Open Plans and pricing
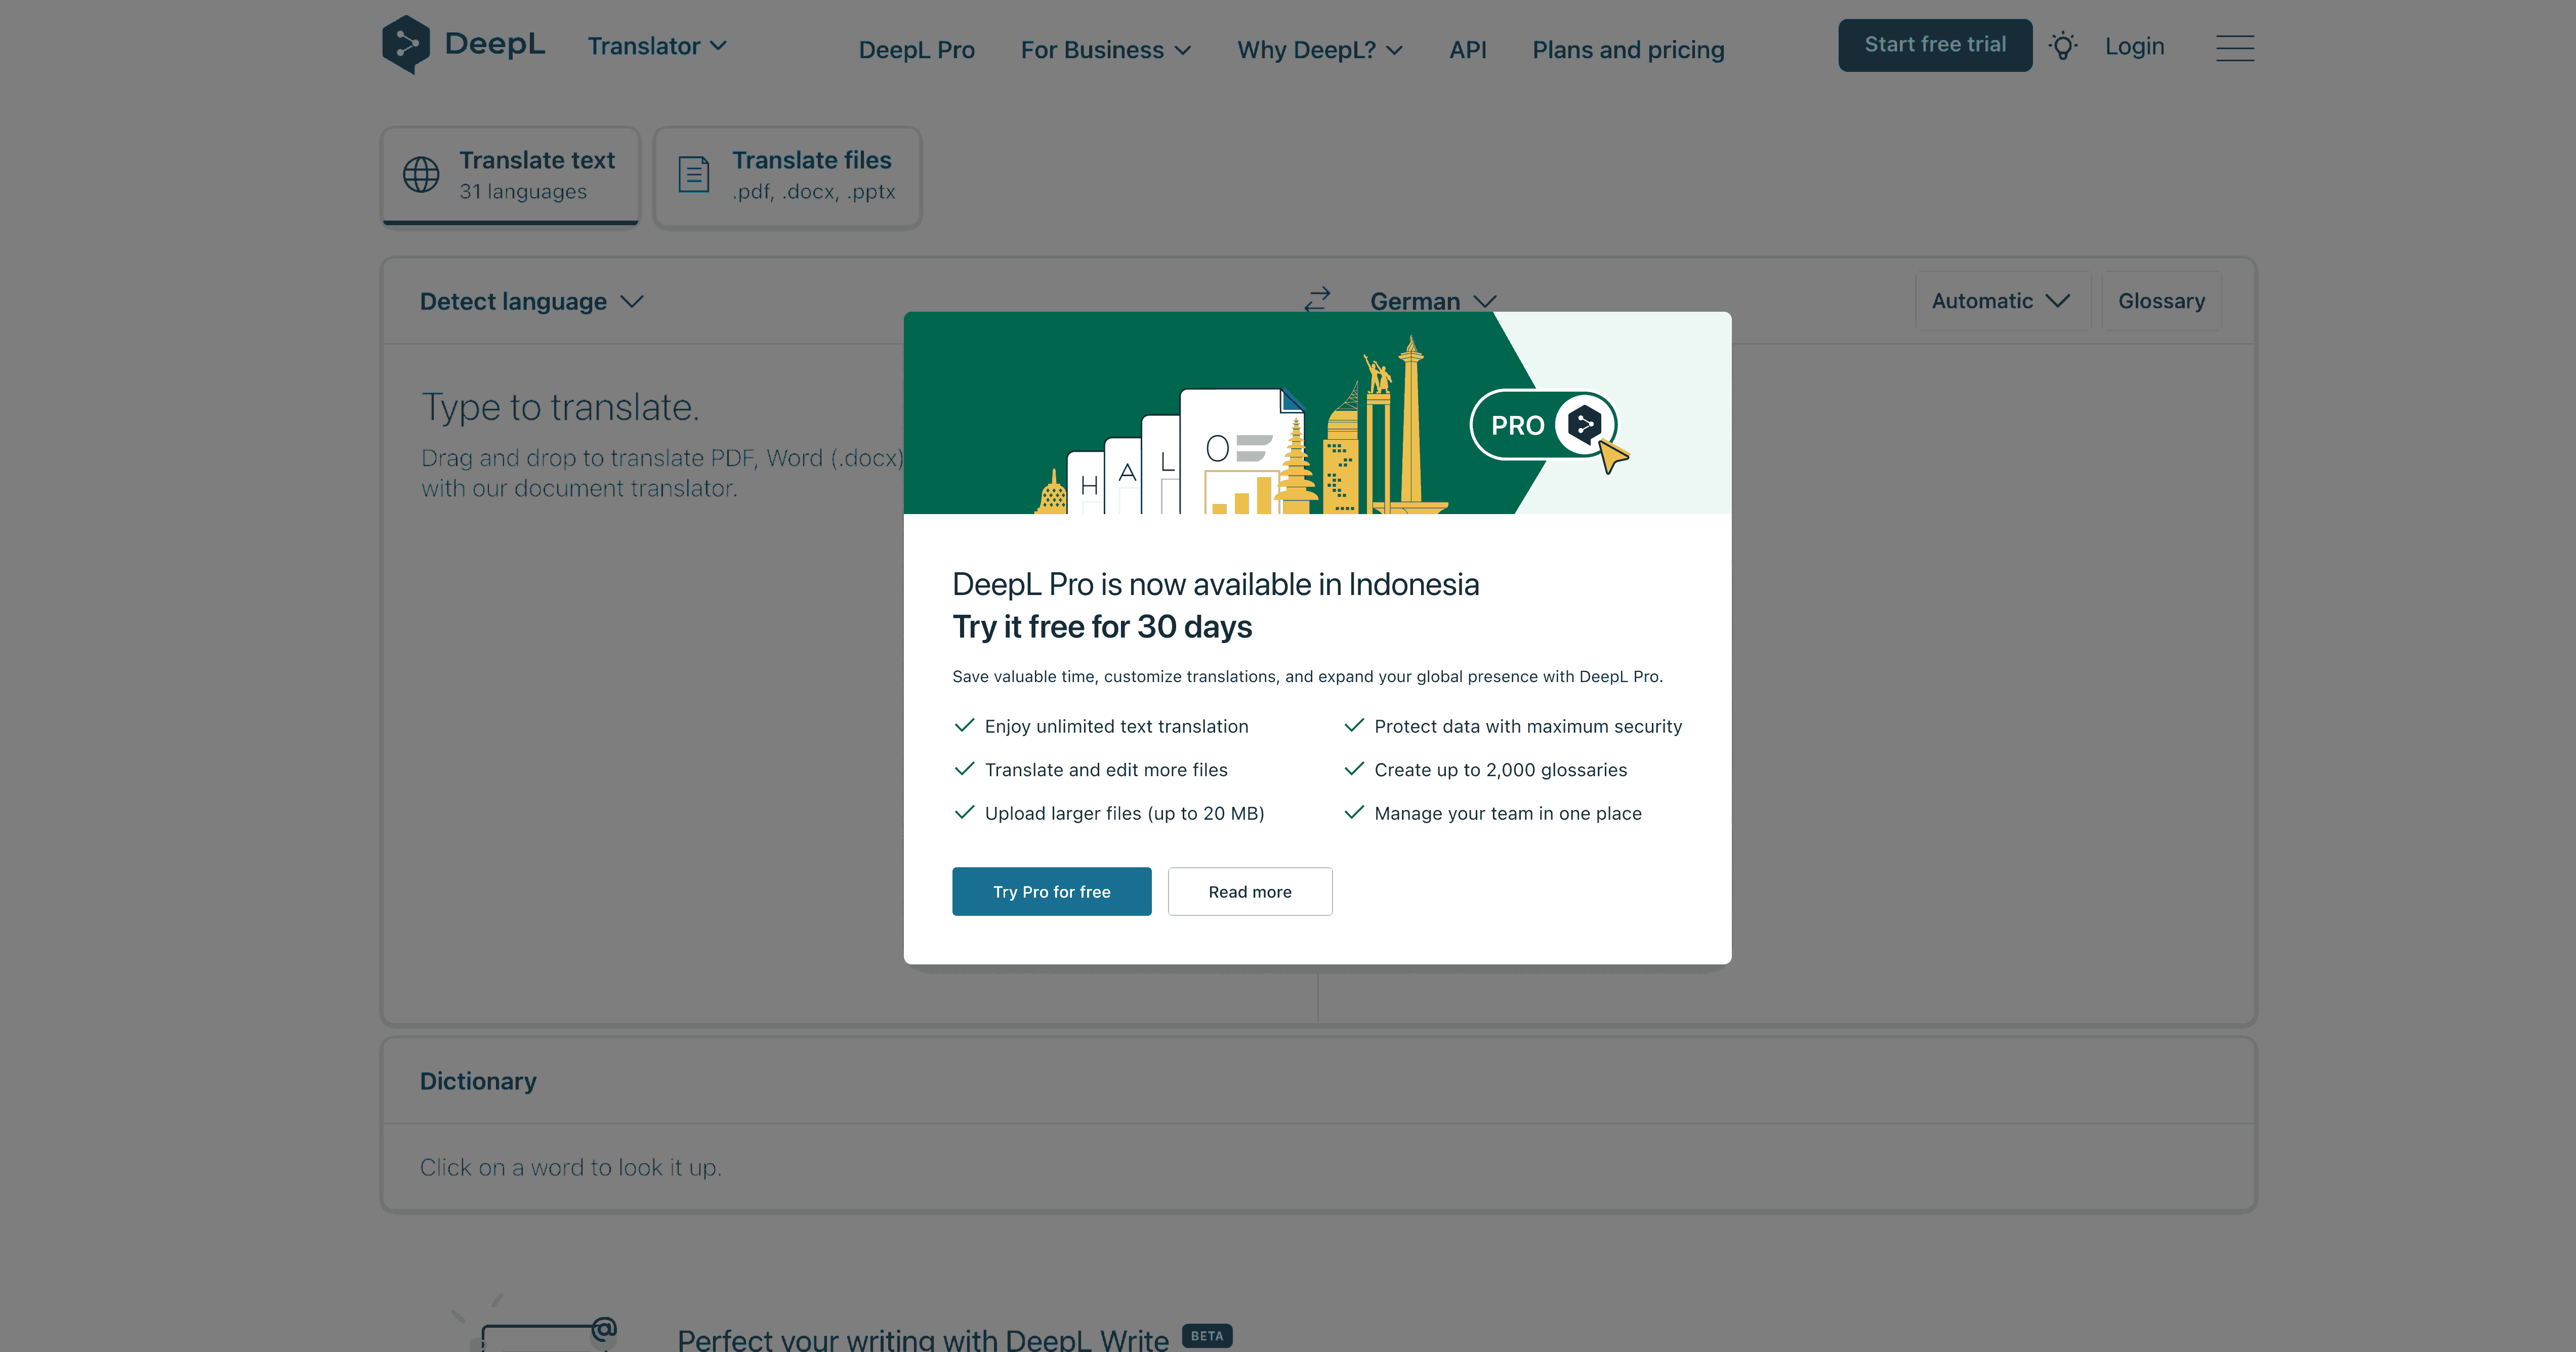Image resolution: width=2576 pixels, height=1352 pixels. click(1628, 50)
